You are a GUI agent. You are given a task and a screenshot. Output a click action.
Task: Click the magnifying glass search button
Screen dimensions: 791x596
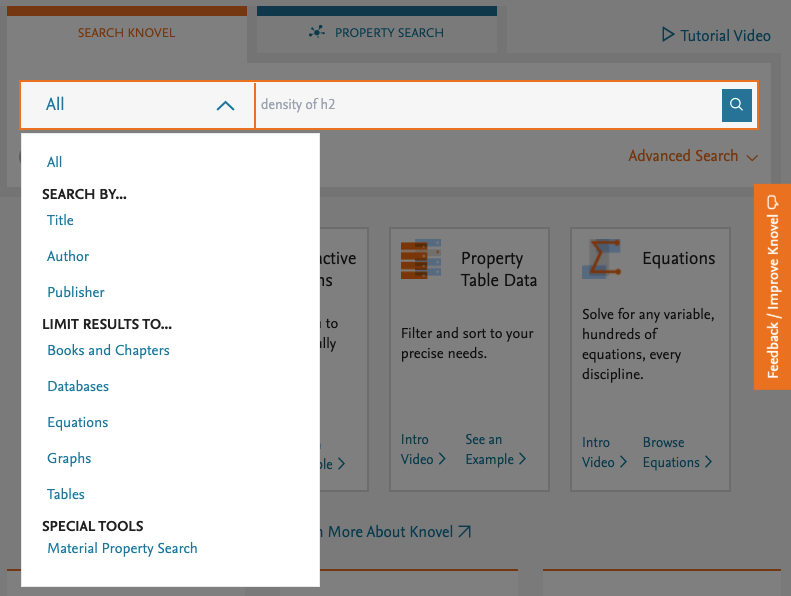point(736,104)
